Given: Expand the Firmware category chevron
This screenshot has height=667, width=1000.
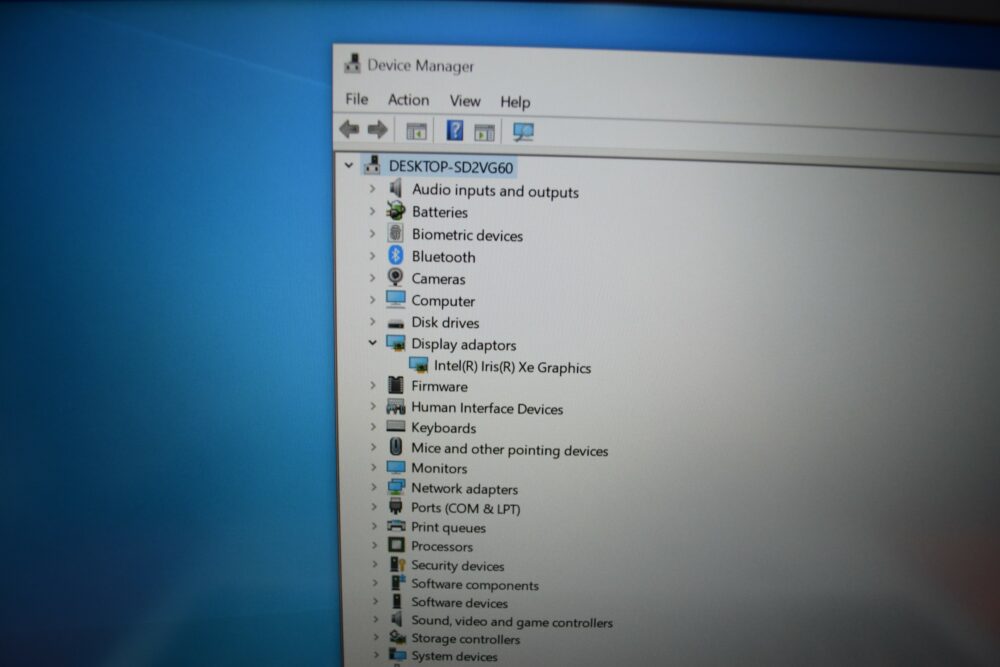Looking at the screenshot, I should 373,385.
